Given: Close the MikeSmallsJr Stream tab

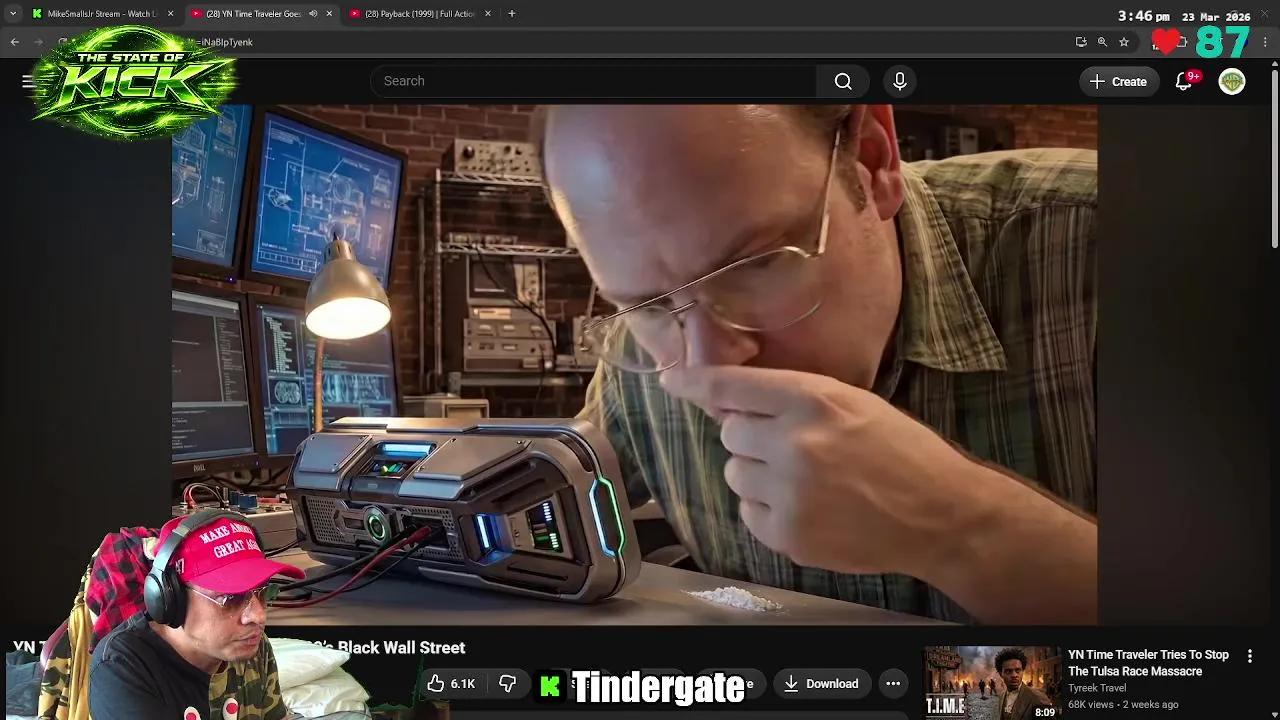Looking at the screenshot, I should point(170,14).
